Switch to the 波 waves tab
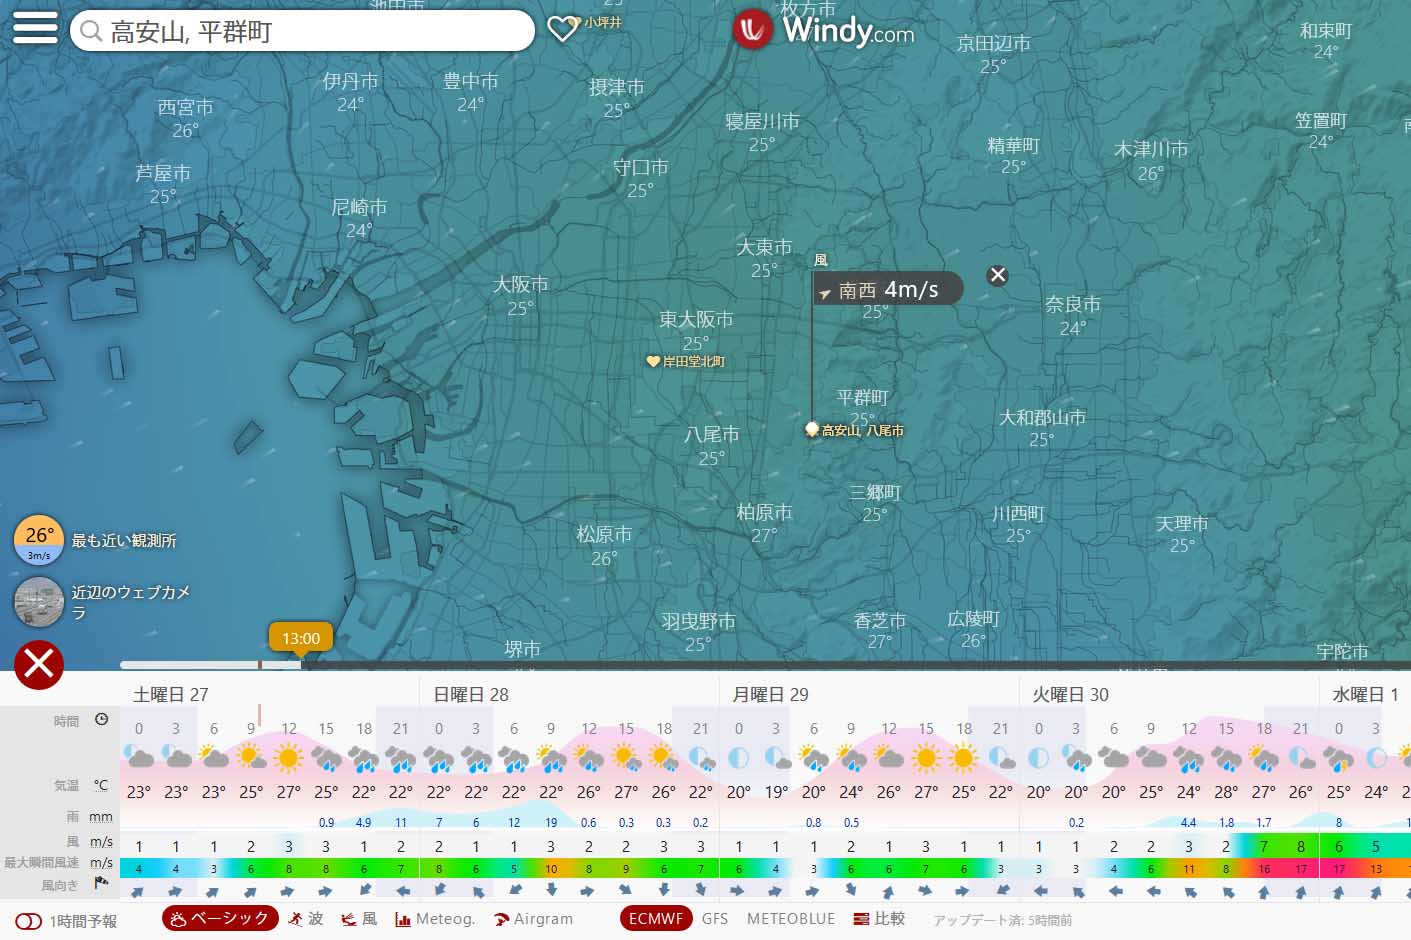Image resolution: width=1411 pixels, height=940 pixels. click(306, 918)
